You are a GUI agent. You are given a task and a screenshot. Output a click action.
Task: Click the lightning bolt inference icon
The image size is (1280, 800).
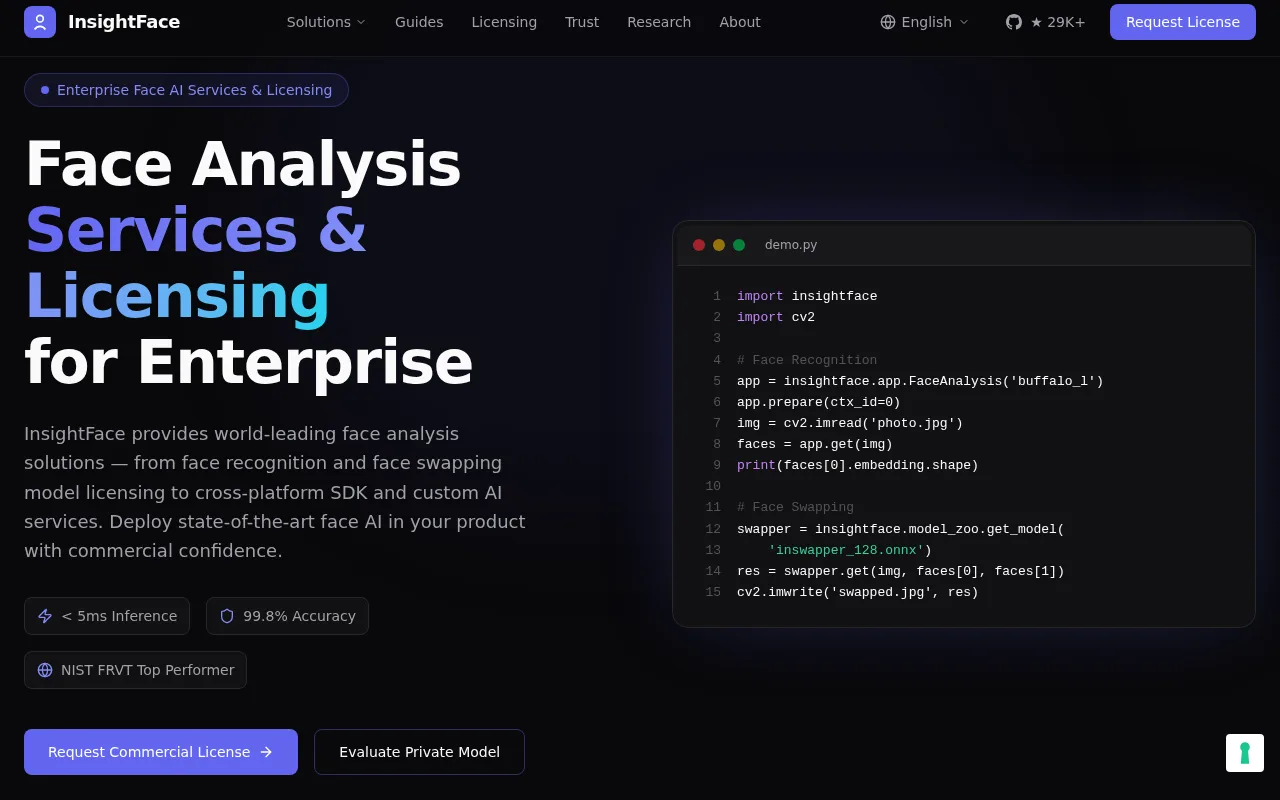coord(45,616)
